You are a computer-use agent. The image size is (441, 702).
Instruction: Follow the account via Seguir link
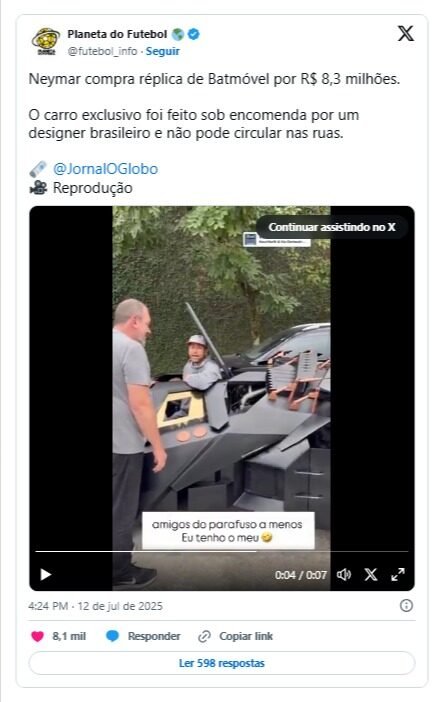(163, 51)
